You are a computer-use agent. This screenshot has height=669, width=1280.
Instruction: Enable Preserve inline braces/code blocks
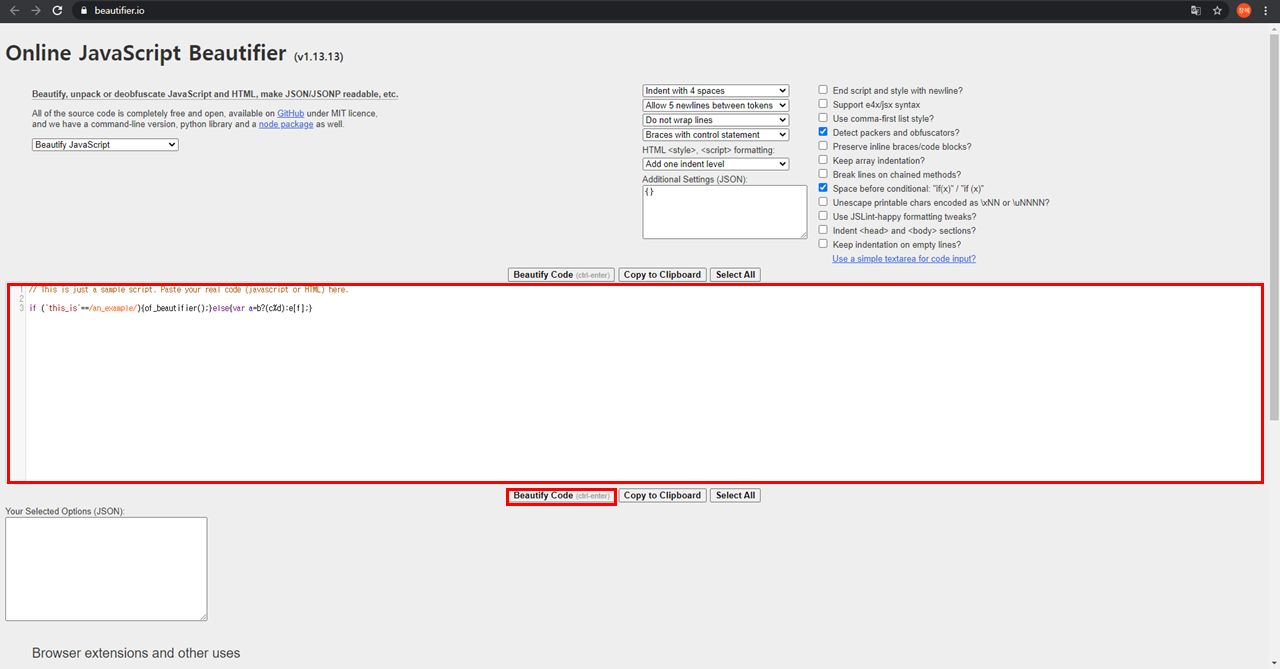point(823,146)
